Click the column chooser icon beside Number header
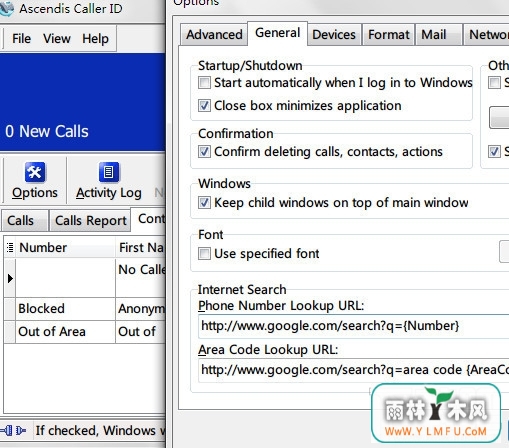Screen dimensions: 509x448 [x=10, y=247]
